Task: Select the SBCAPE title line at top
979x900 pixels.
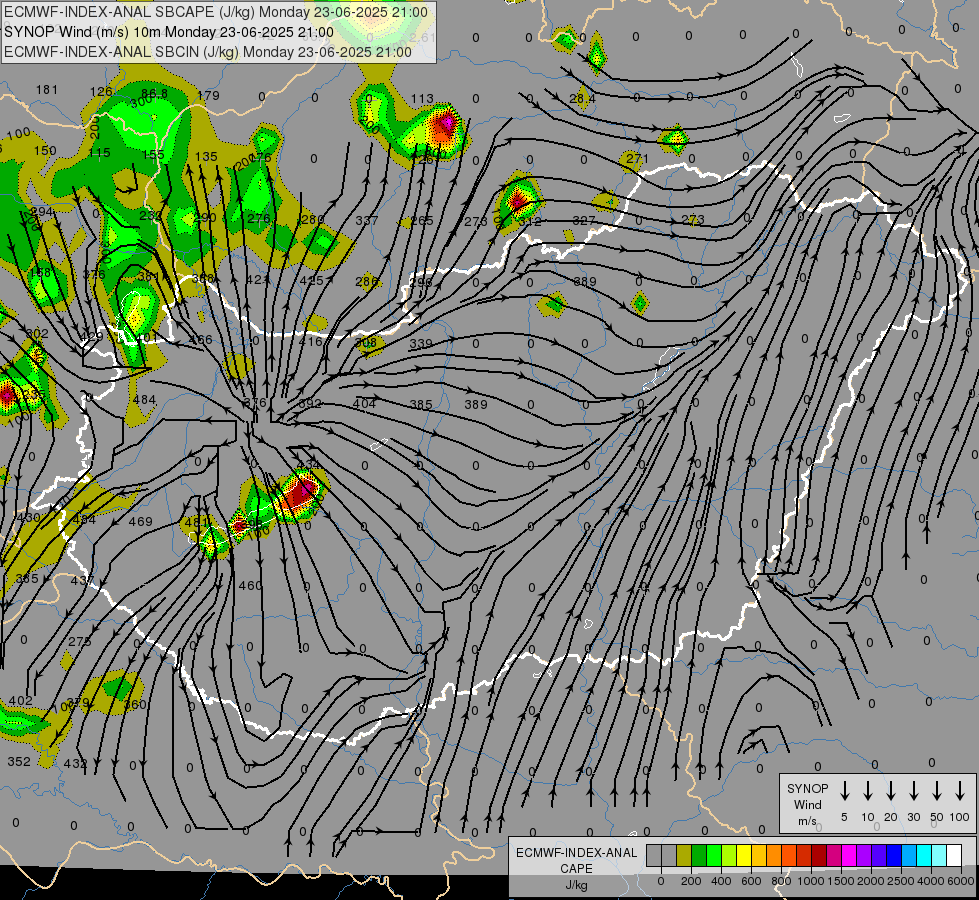Action: coord(216,12)
